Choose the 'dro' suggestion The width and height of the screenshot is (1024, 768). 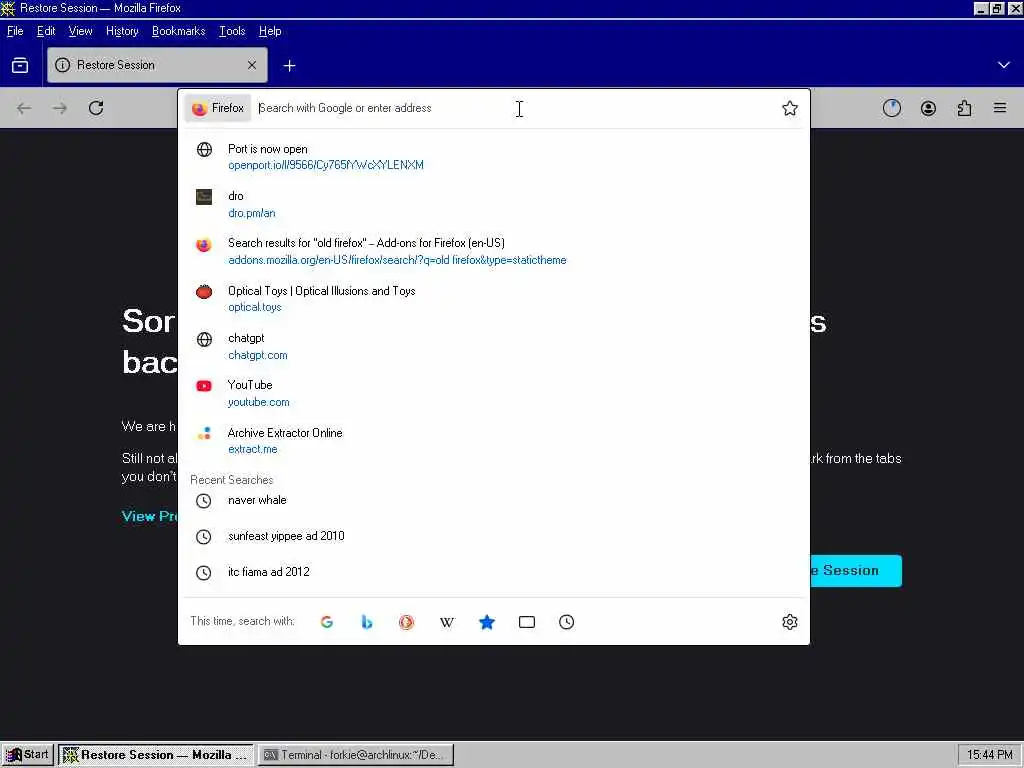[494, 204]
